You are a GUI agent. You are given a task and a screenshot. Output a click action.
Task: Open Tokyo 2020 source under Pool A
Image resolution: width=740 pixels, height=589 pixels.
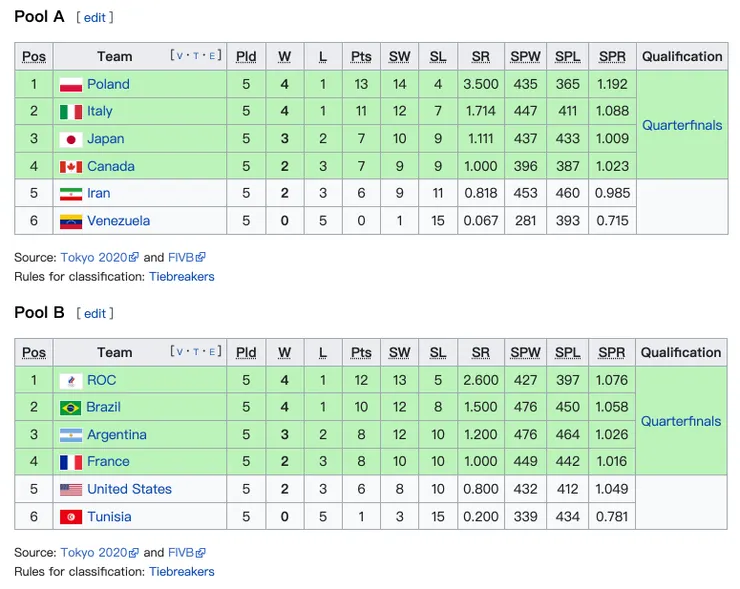coord(94,257)
